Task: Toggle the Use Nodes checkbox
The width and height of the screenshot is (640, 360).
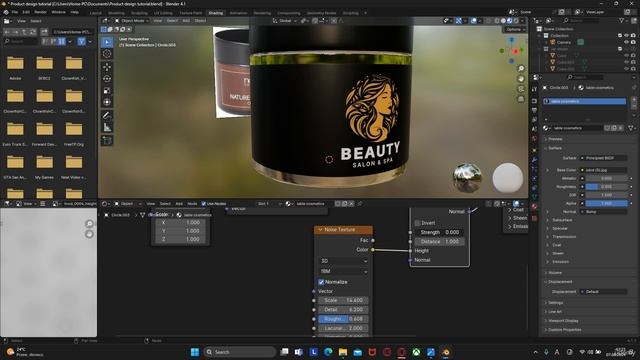Action: tap(204, 204)
